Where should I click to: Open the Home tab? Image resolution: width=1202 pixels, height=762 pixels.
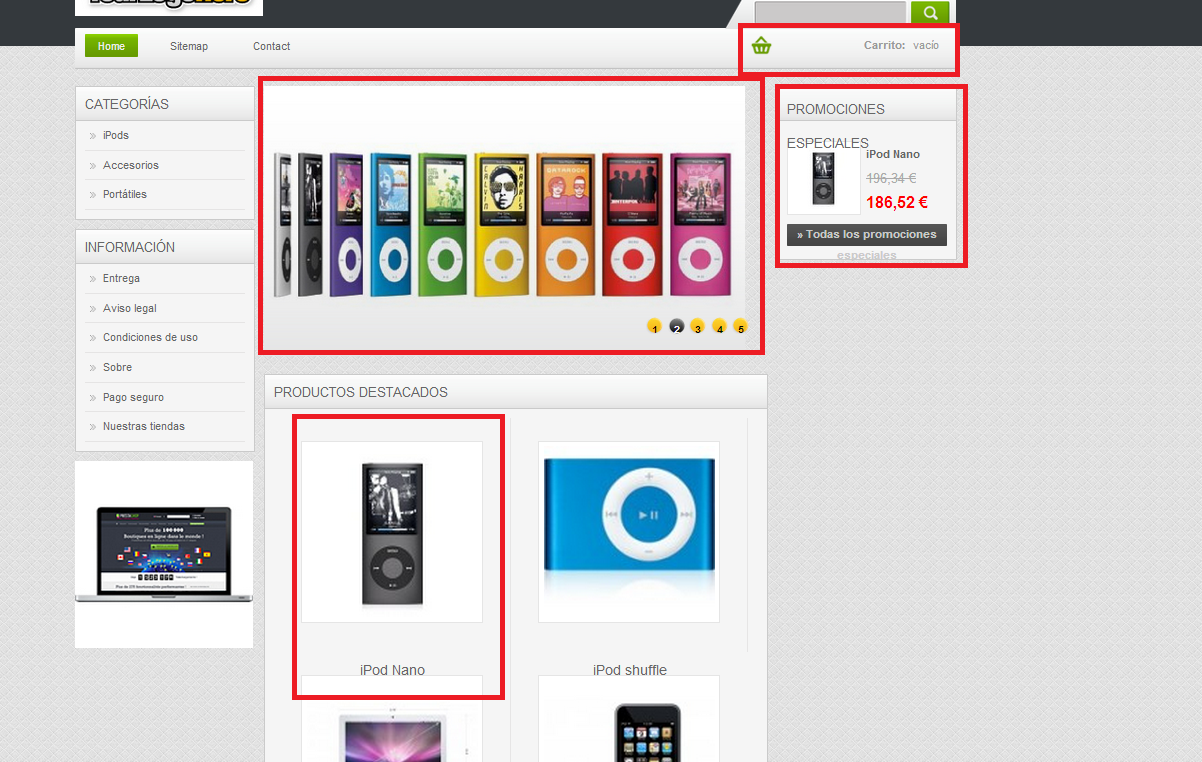click(x=111, y=46)
